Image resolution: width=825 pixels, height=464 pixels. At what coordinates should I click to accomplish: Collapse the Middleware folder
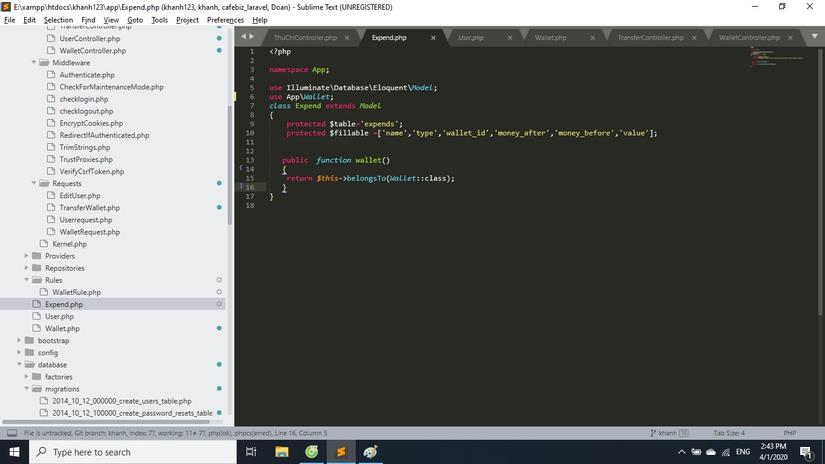34,63
